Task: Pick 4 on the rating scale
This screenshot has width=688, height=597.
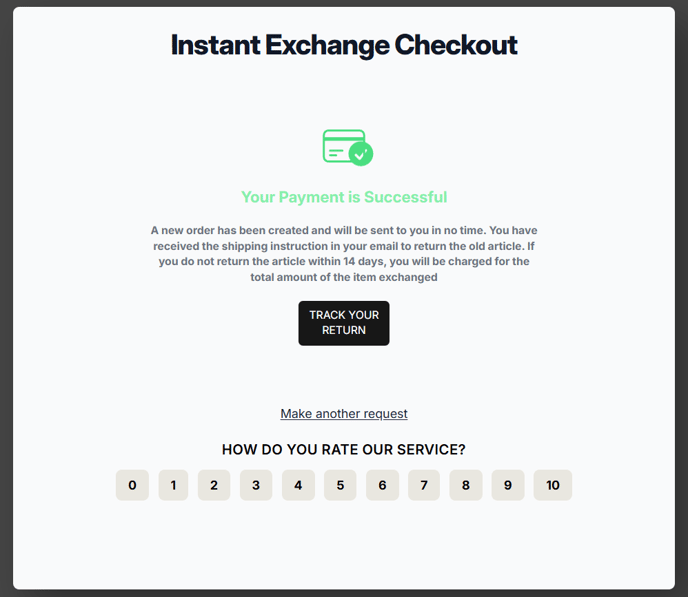Action: pyautogui.click(x=298, y=485)
